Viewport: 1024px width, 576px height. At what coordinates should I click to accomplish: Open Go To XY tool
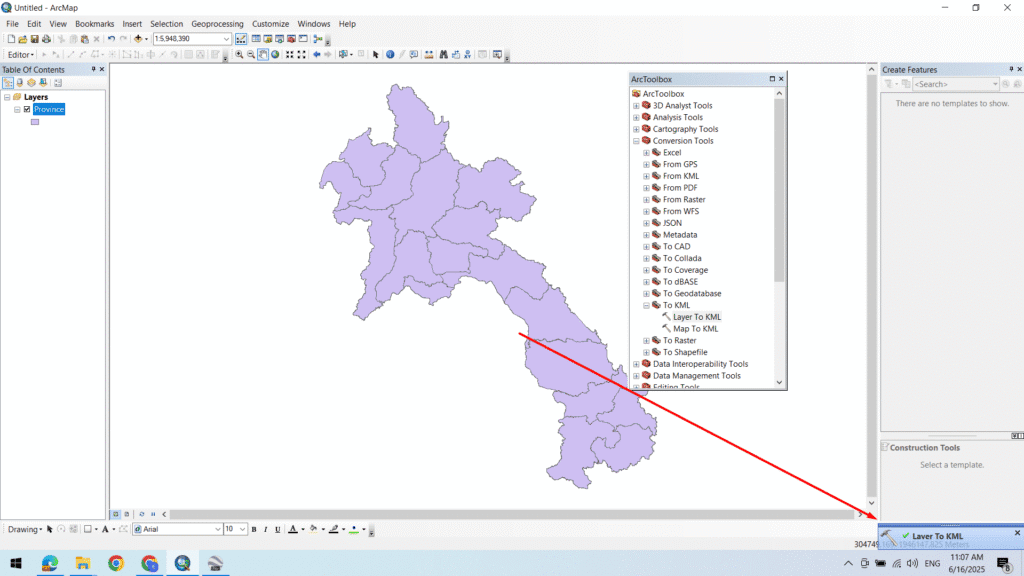click(x=468, y=55)
